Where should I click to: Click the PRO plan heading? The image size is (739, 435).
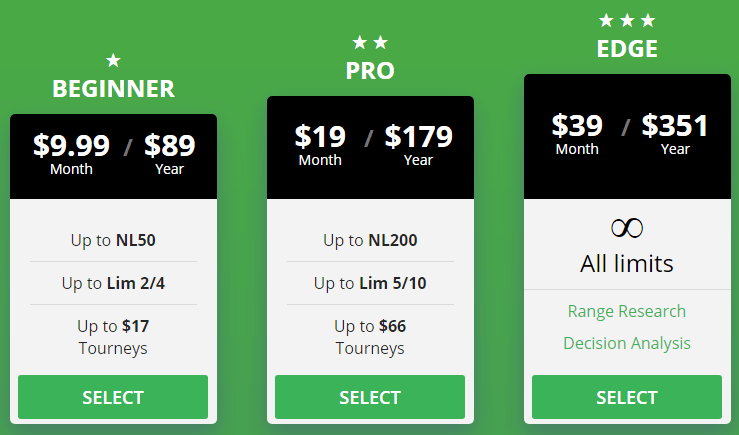[370, 70]
